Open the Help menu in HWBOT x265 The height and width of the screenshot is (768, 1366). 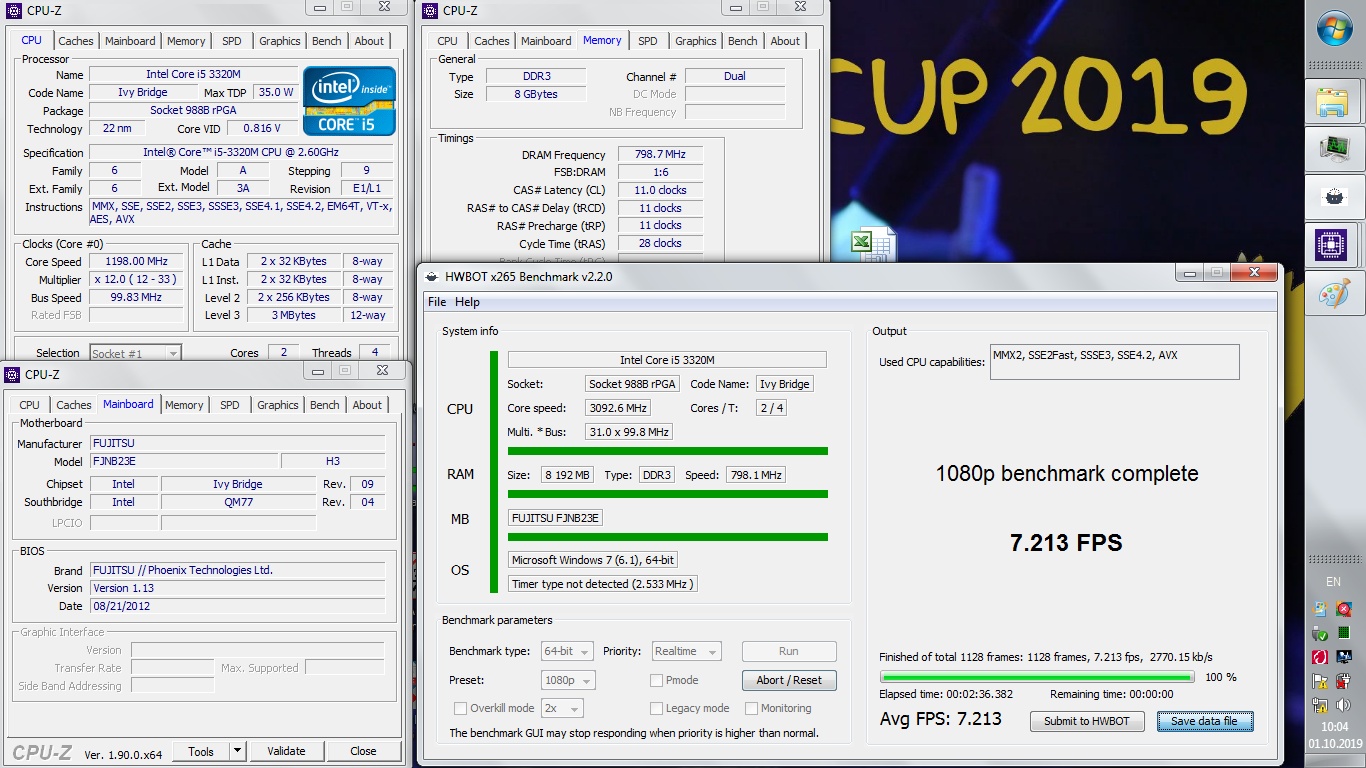point(467,302)
